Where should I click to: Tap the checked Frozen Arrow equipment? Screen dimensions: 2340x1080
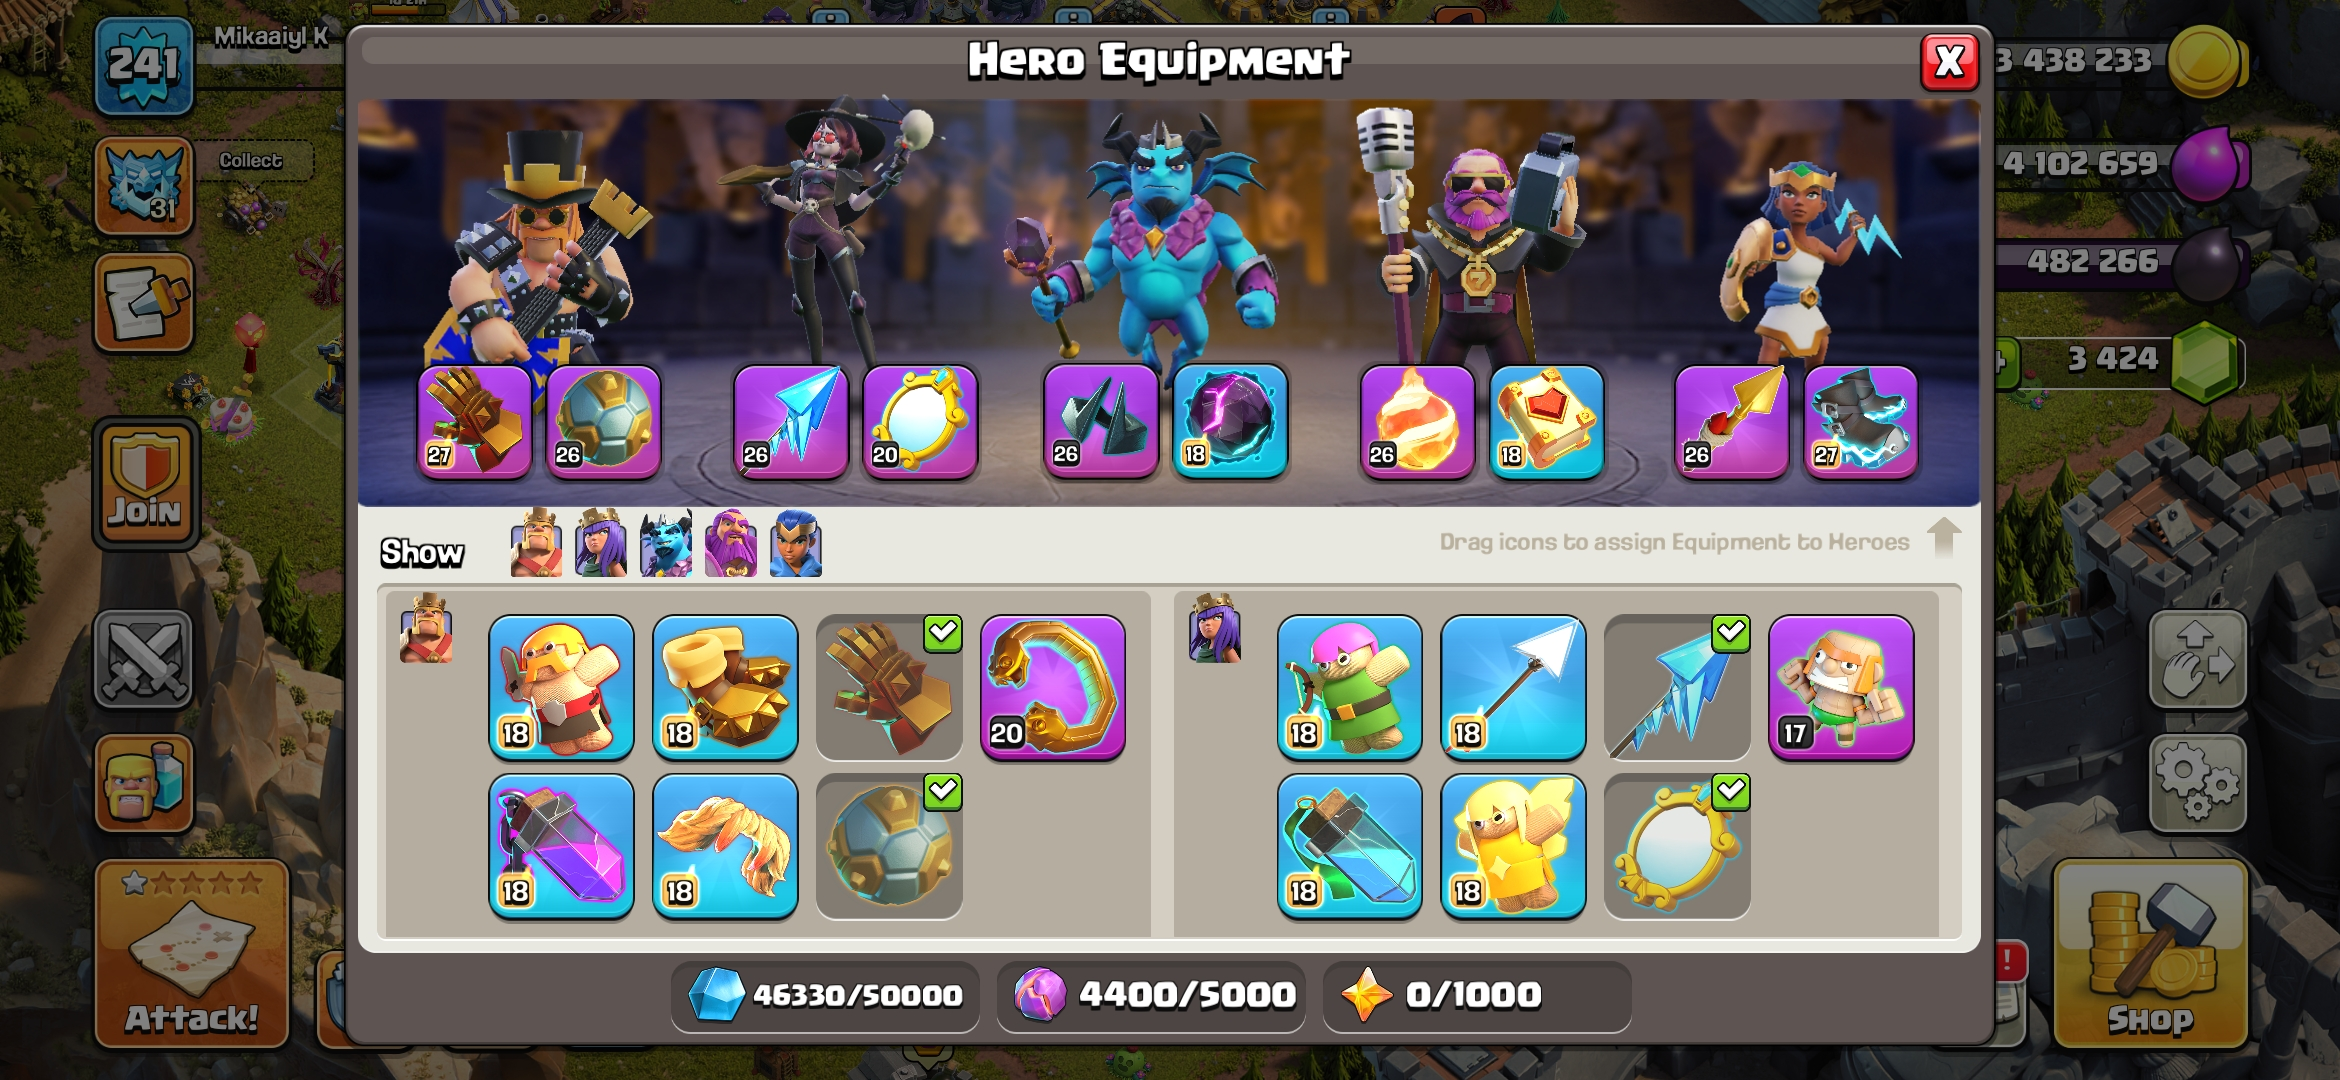tap(1677, 688)
